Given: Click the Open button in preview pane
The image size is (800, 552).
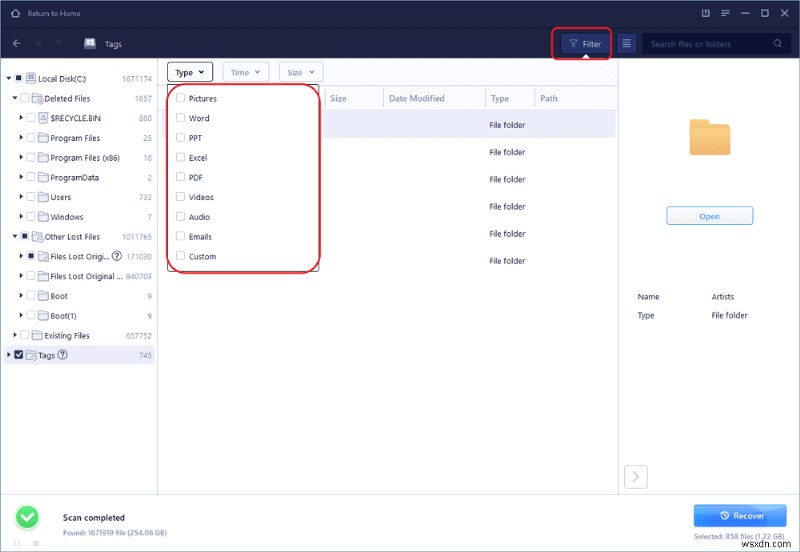Looking at the screenshot, I should 709,216.
